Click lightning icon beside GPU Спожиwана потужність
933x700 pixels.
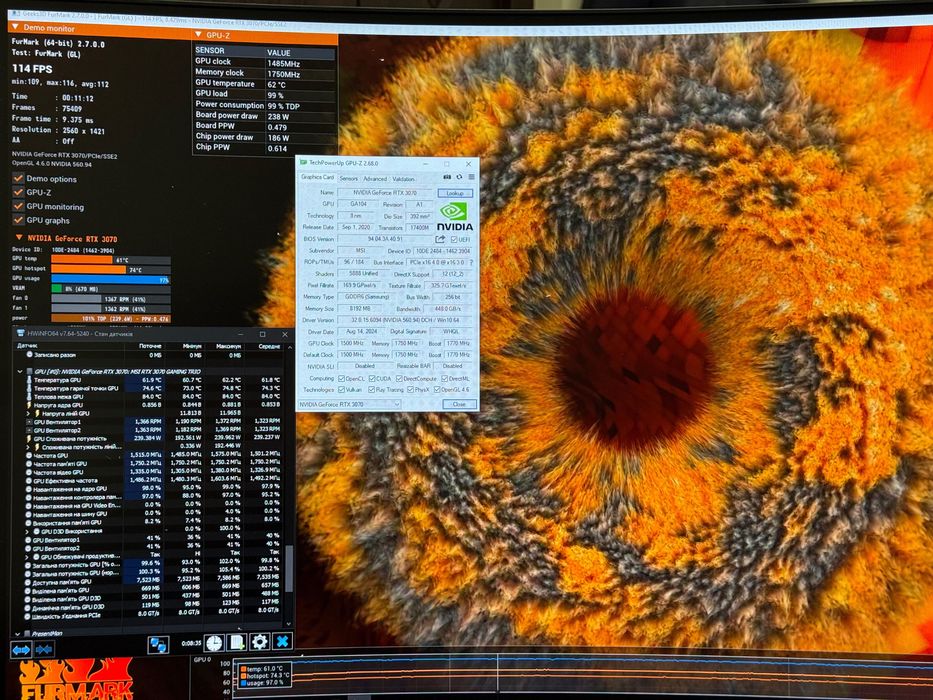[x=29, y=439]
